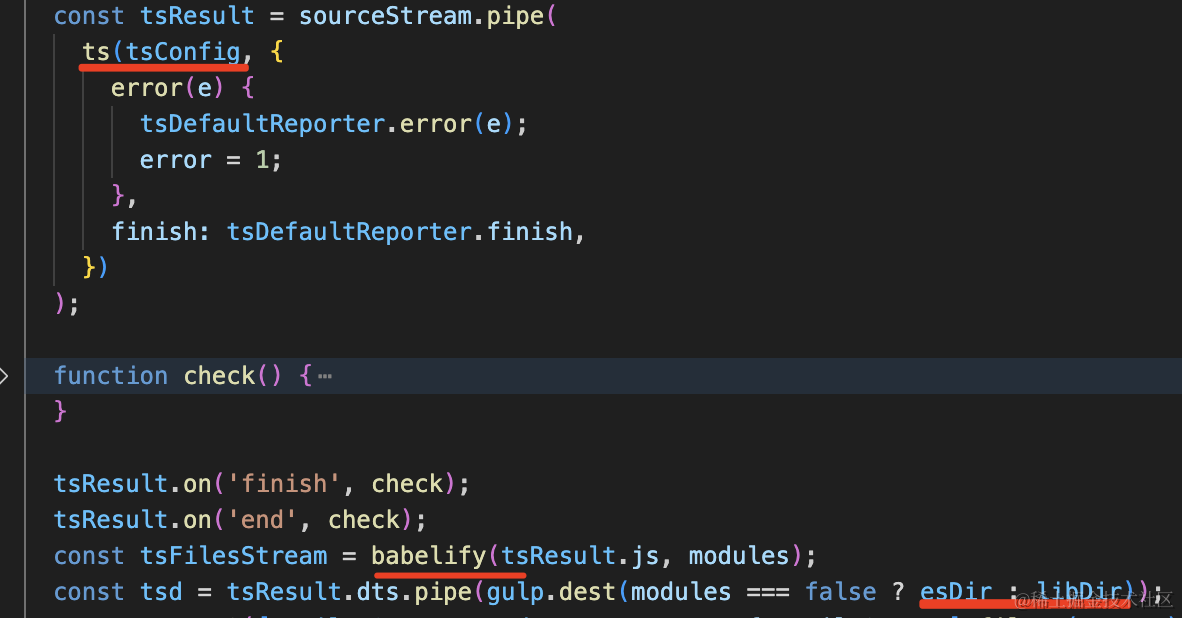
Task: Click the tsConfig argument in ts call
Action: (x=183, y=51)
